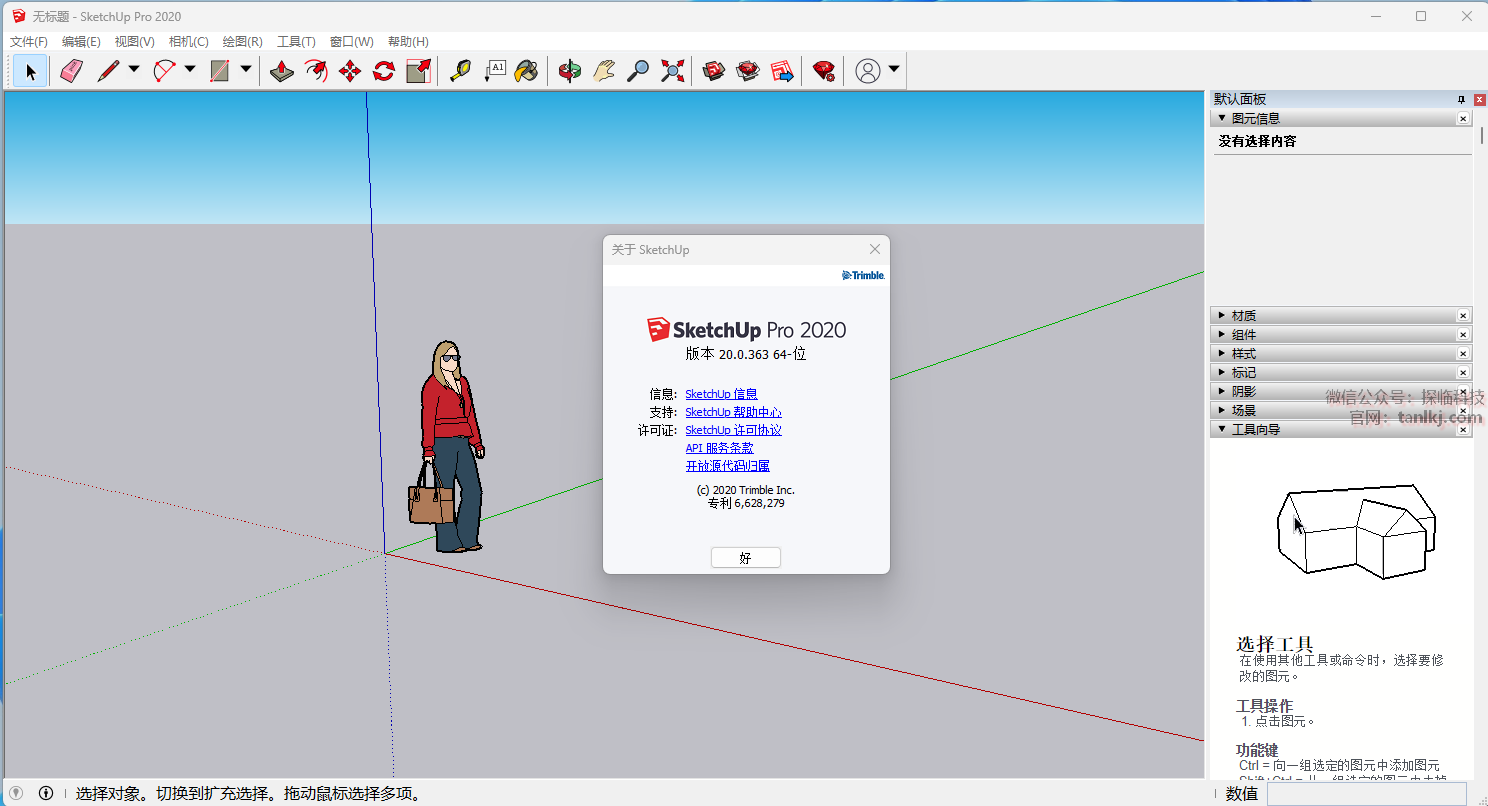1488x806 pixels.
Task: Click the geo-location status bar icon
Action: (x=16, y=793)
